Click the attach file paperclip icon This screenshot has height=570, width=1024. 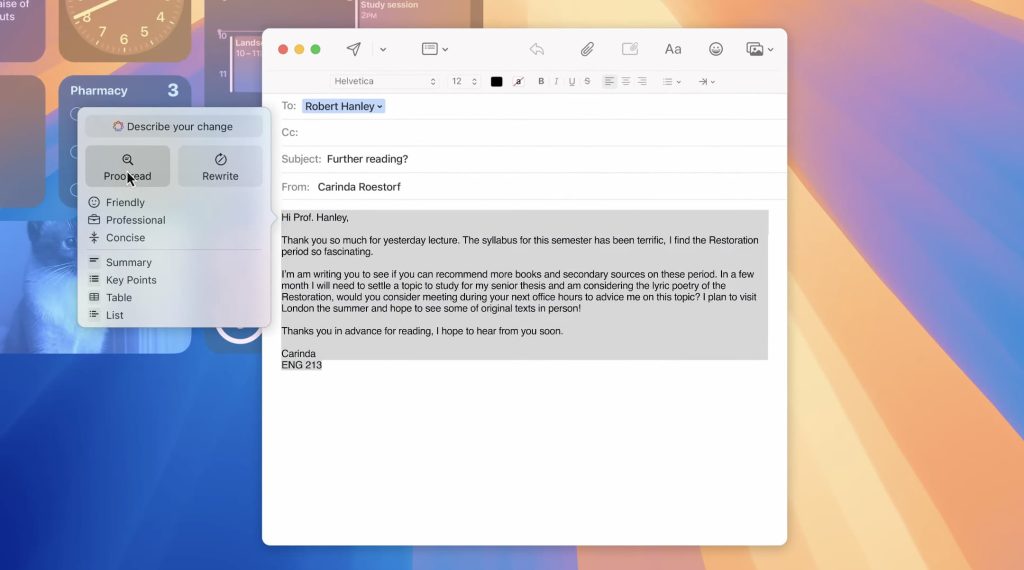tap(587, 49)
